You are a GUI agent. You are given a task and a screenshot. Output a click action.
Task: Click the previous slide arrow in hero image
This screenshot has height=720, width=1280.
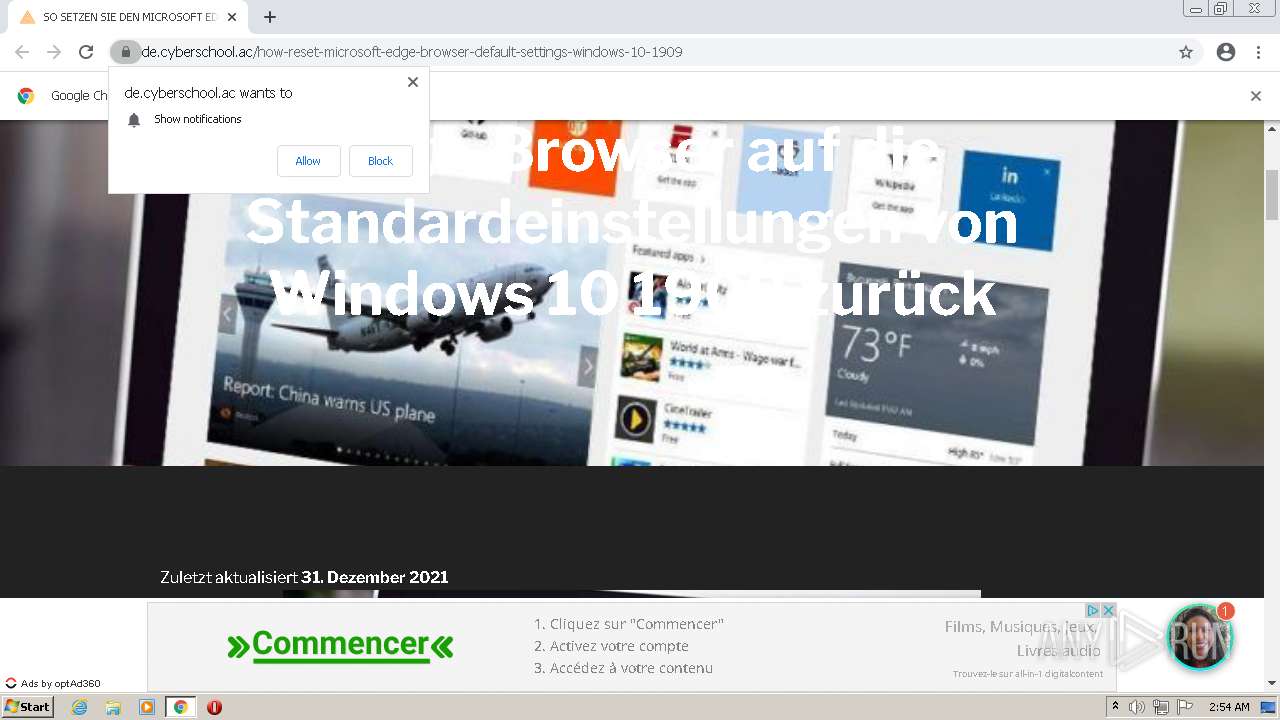click(227, 315)
